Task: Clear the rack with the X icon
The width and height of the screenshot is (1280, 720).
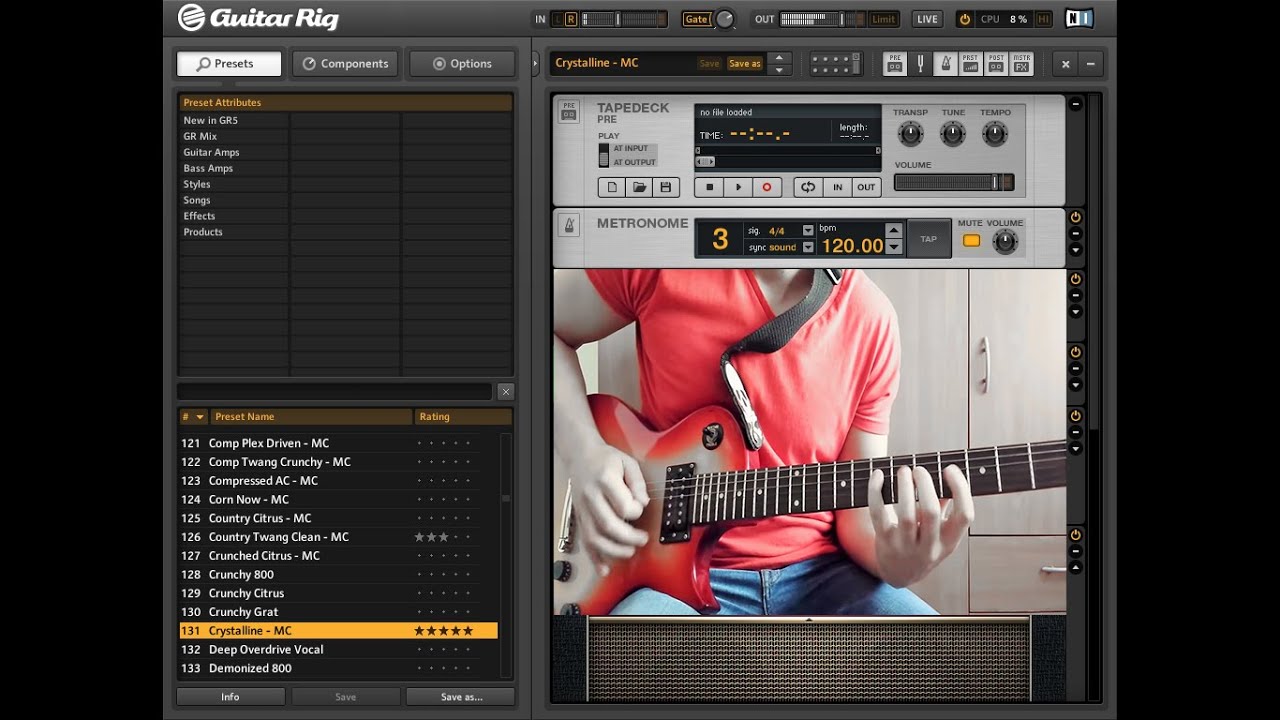Action: click(1066, 64)
